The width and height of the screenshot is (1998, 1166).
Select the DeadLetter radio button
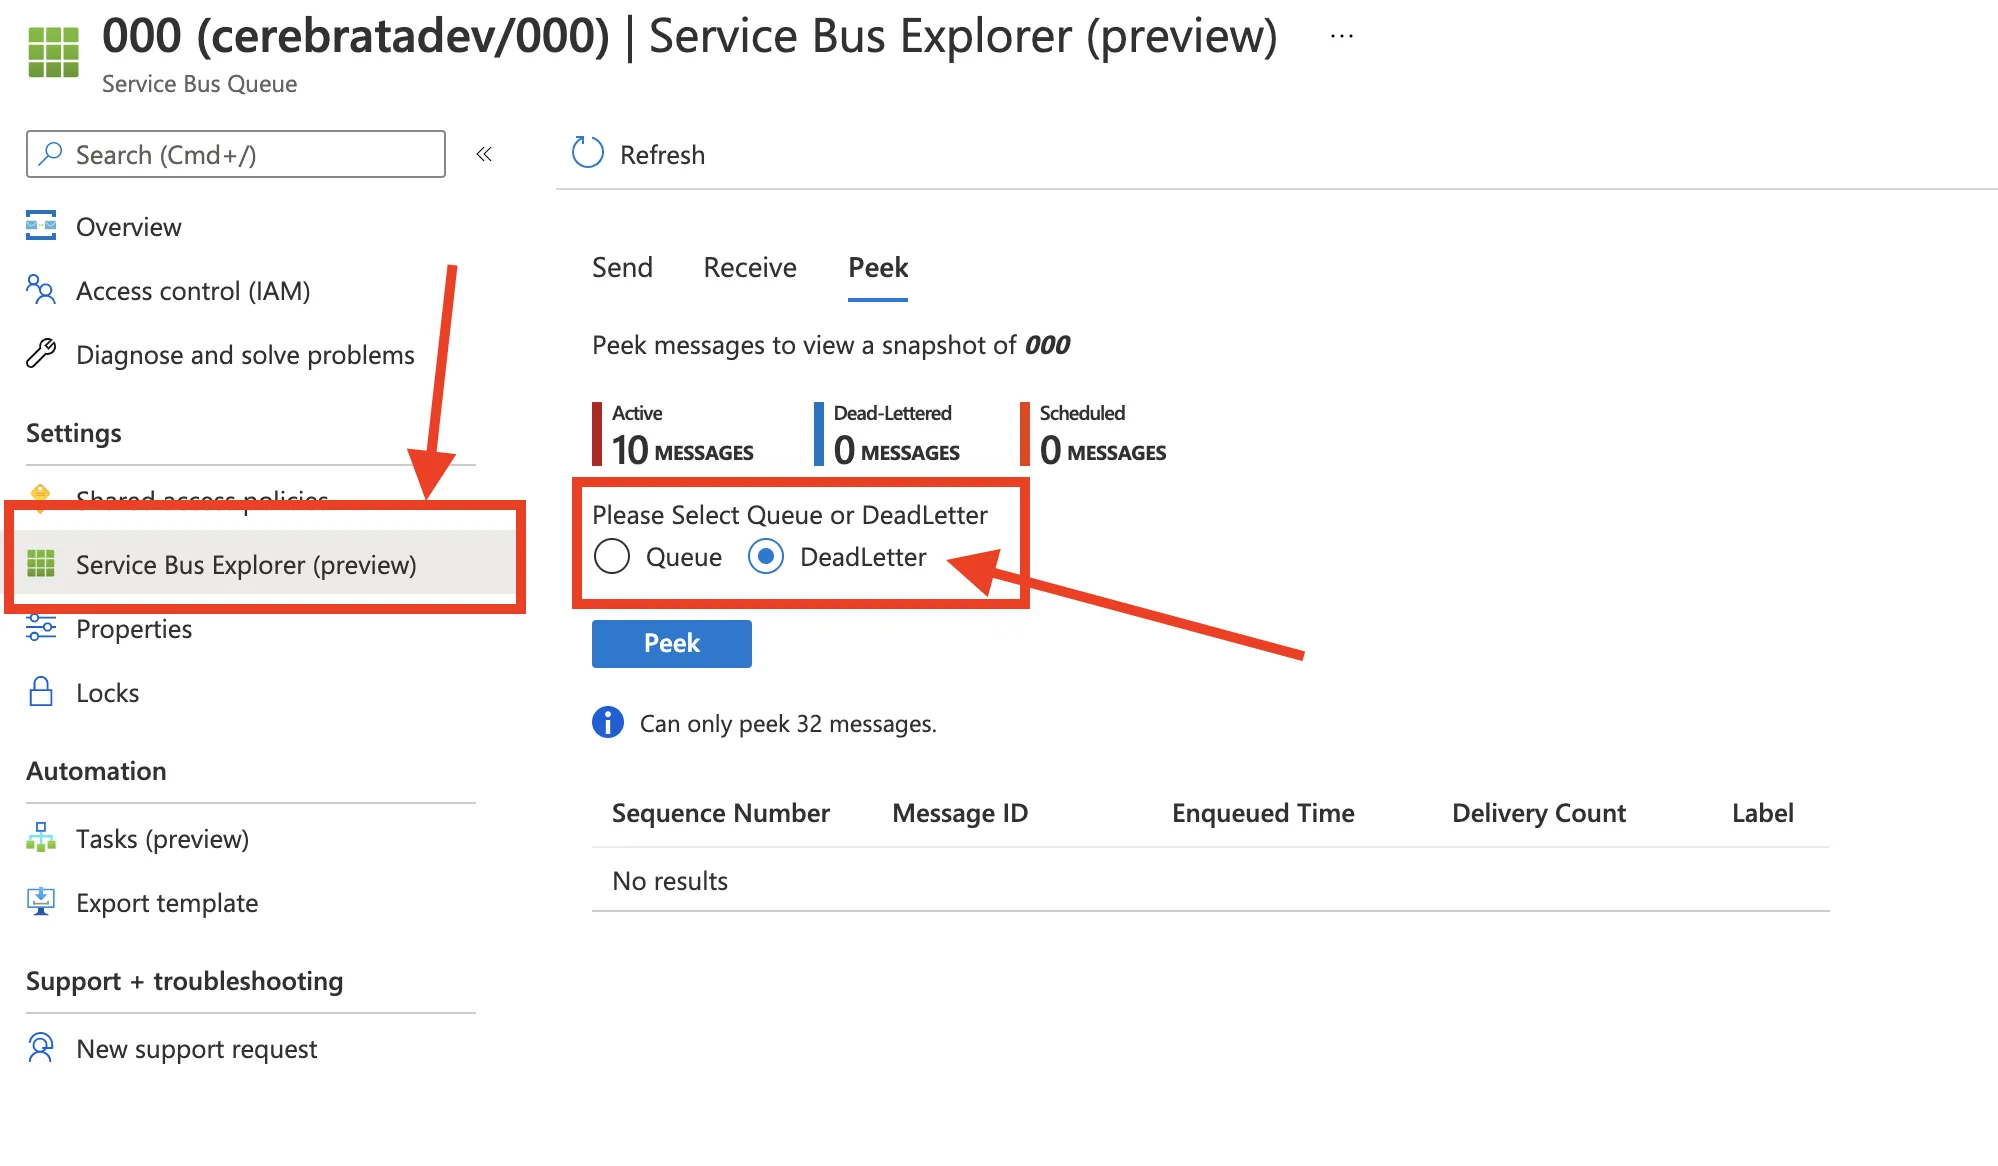pyautogui.click(x=766, y=557)
